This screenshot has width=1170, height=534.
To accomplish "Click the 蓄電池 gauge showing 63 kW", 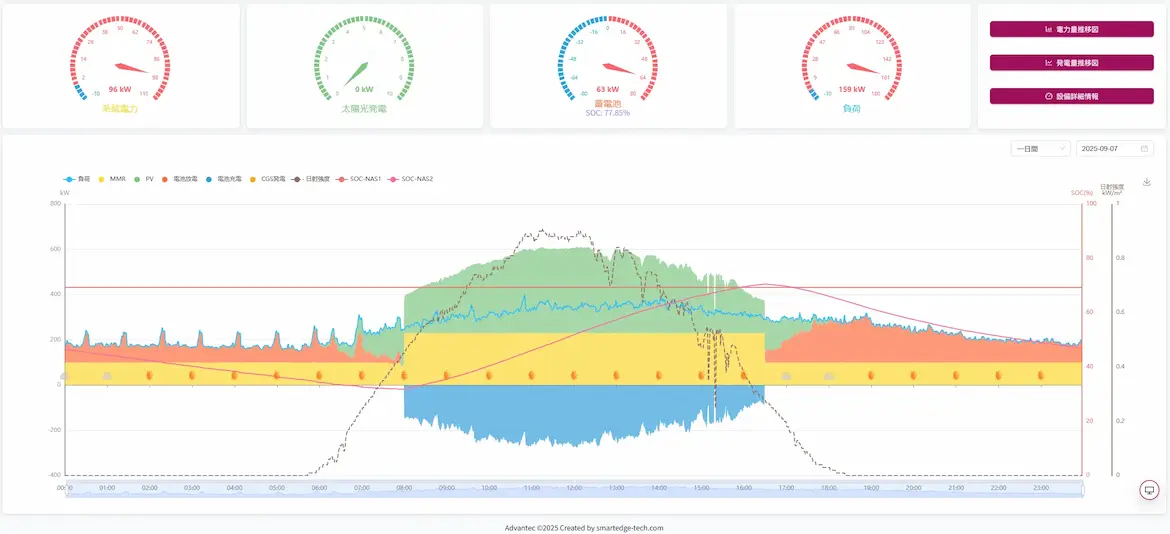I will [608, 63].
